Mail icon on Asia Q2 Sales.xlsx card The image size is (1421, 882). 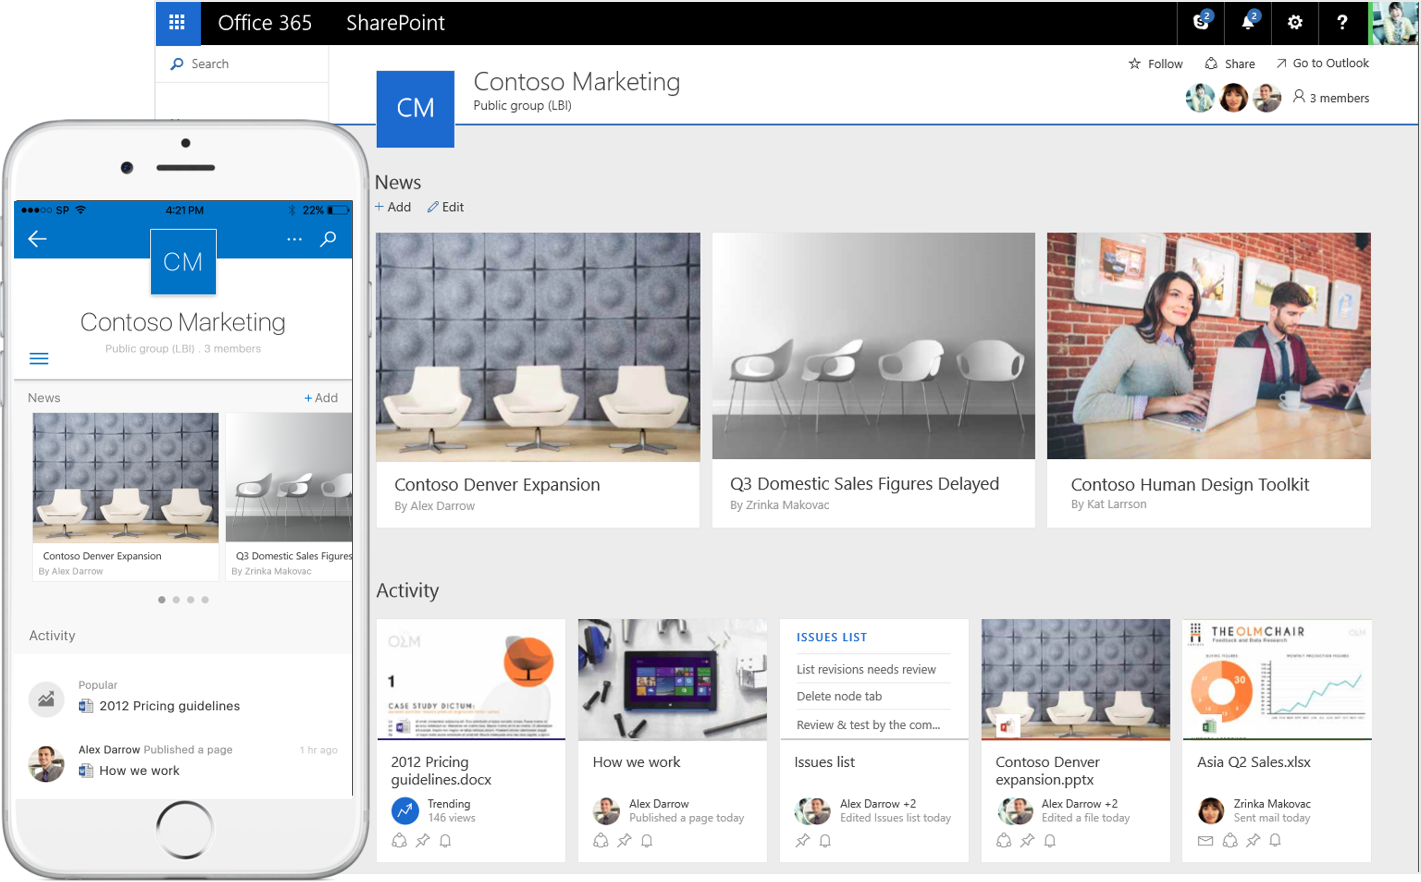1205,841
